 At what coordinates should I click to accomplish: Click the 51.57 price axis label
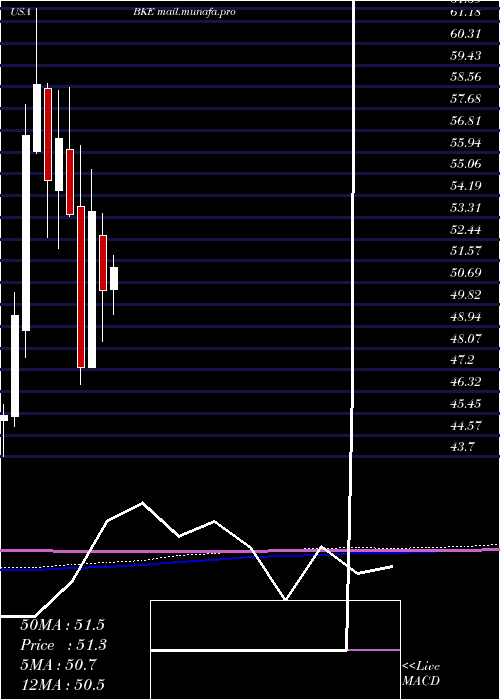pyautogui.click(x=466, y=251)
